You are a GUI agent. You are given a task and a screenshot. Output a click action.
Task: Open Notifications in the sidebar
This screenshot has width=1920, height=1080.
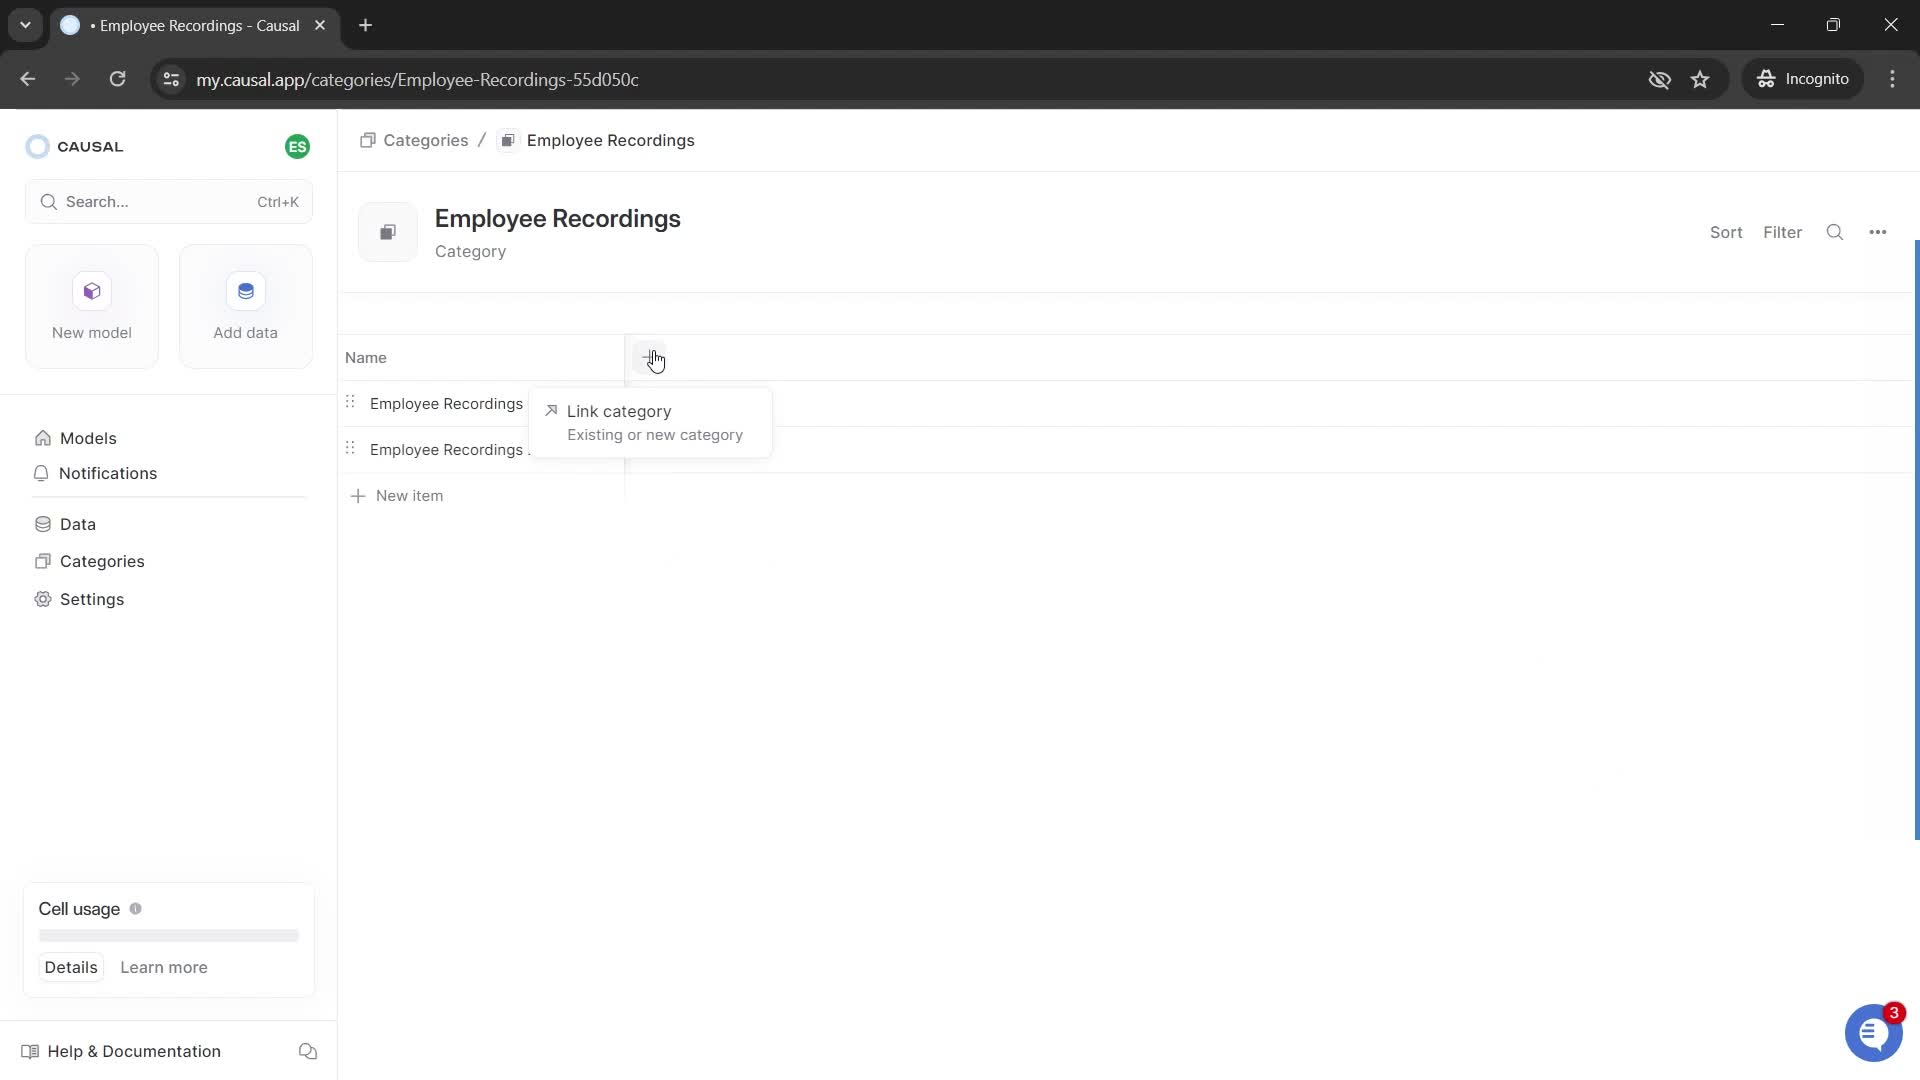click(107, 473)
